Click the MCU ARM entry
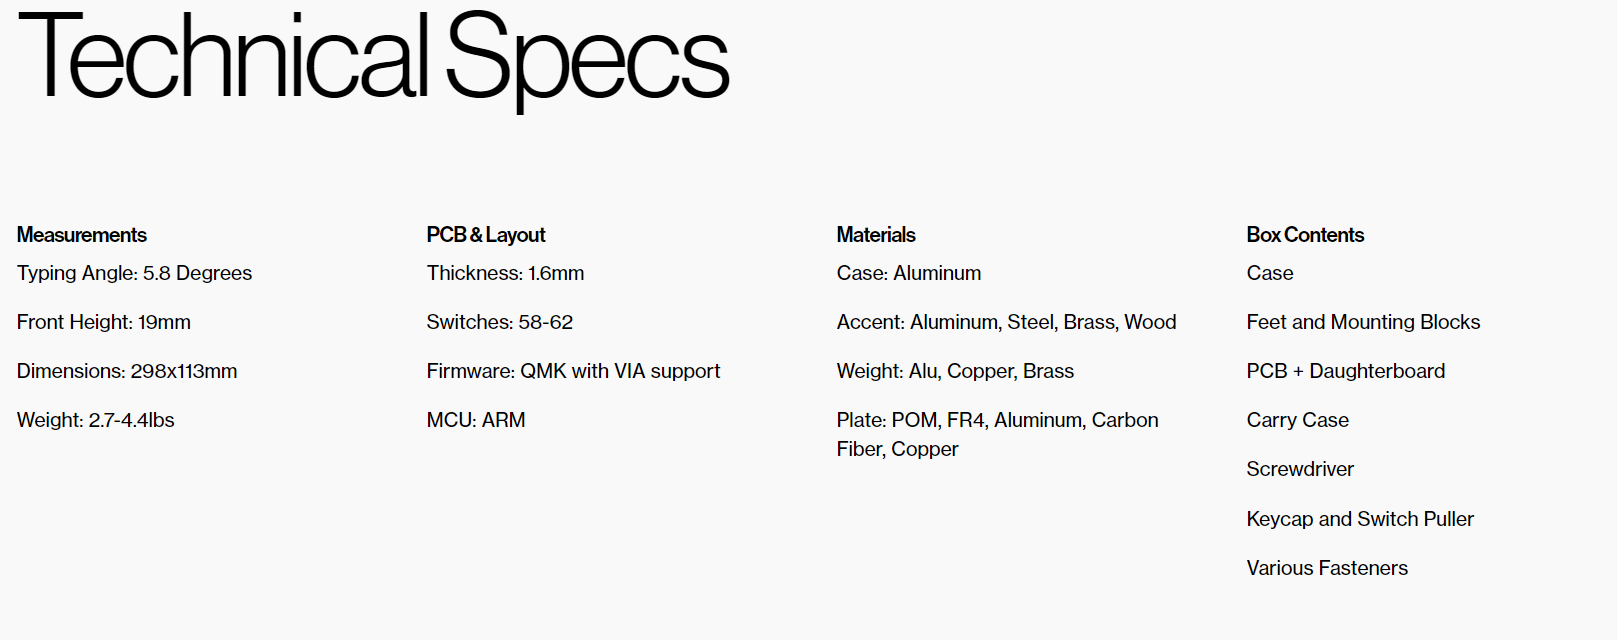 476,420
